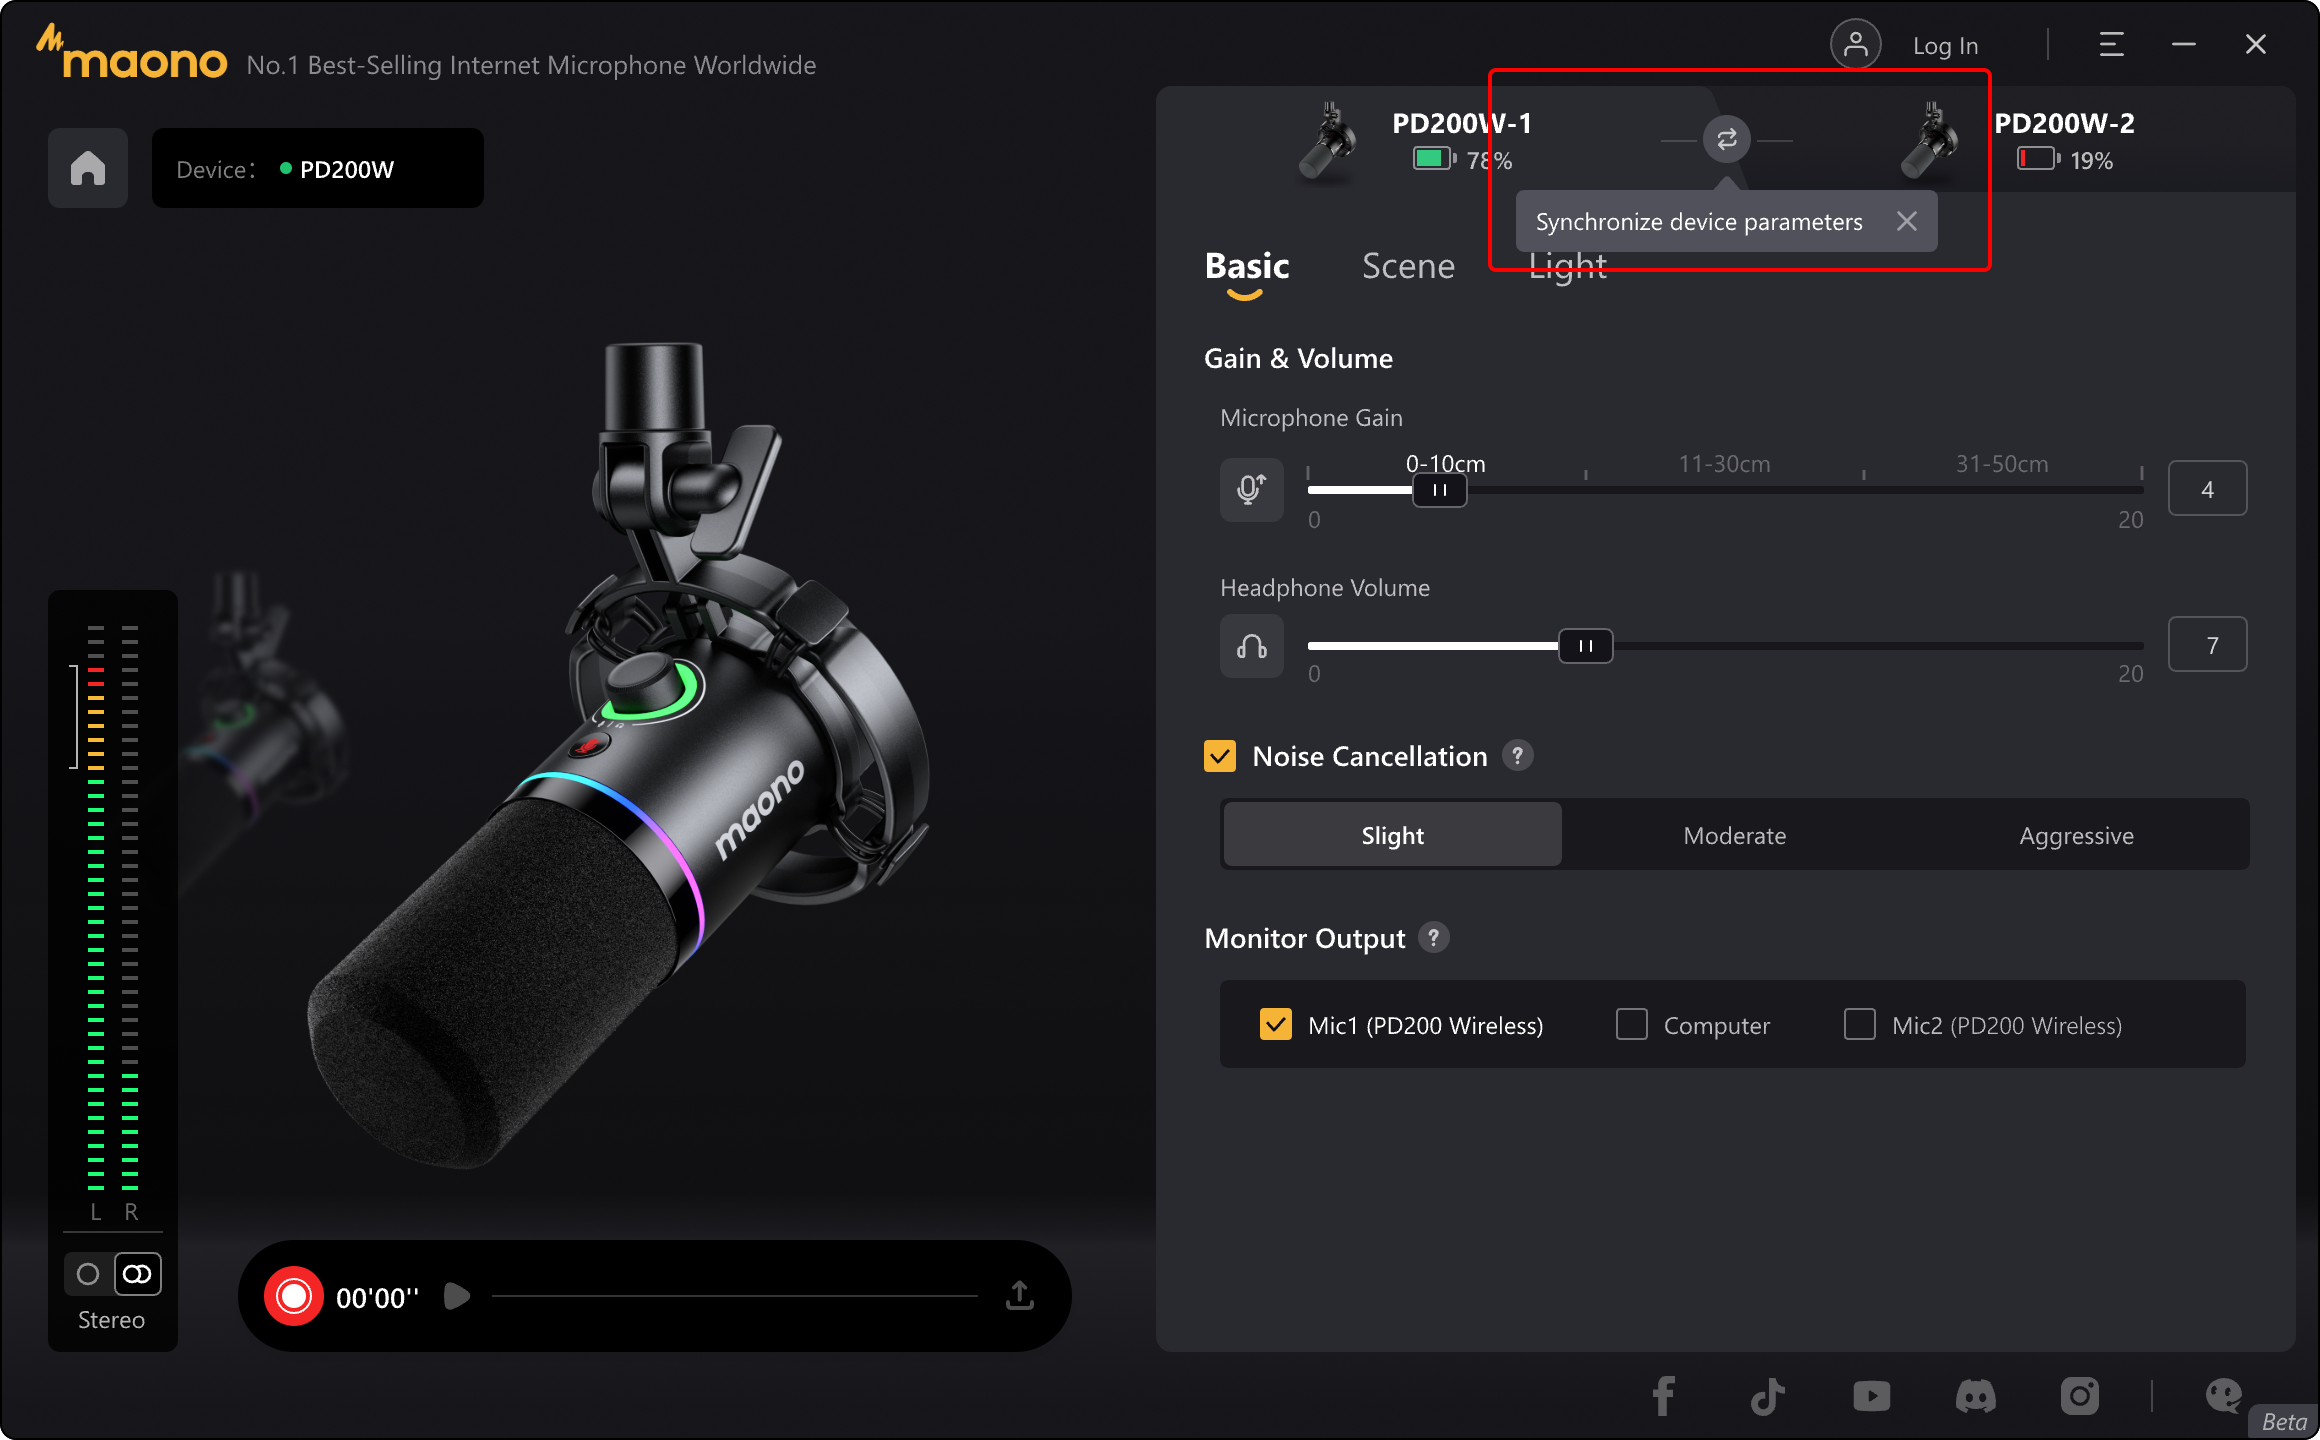Enable Computer monitor output checkbox
The image size is (2320, 1440).
1631,1024
